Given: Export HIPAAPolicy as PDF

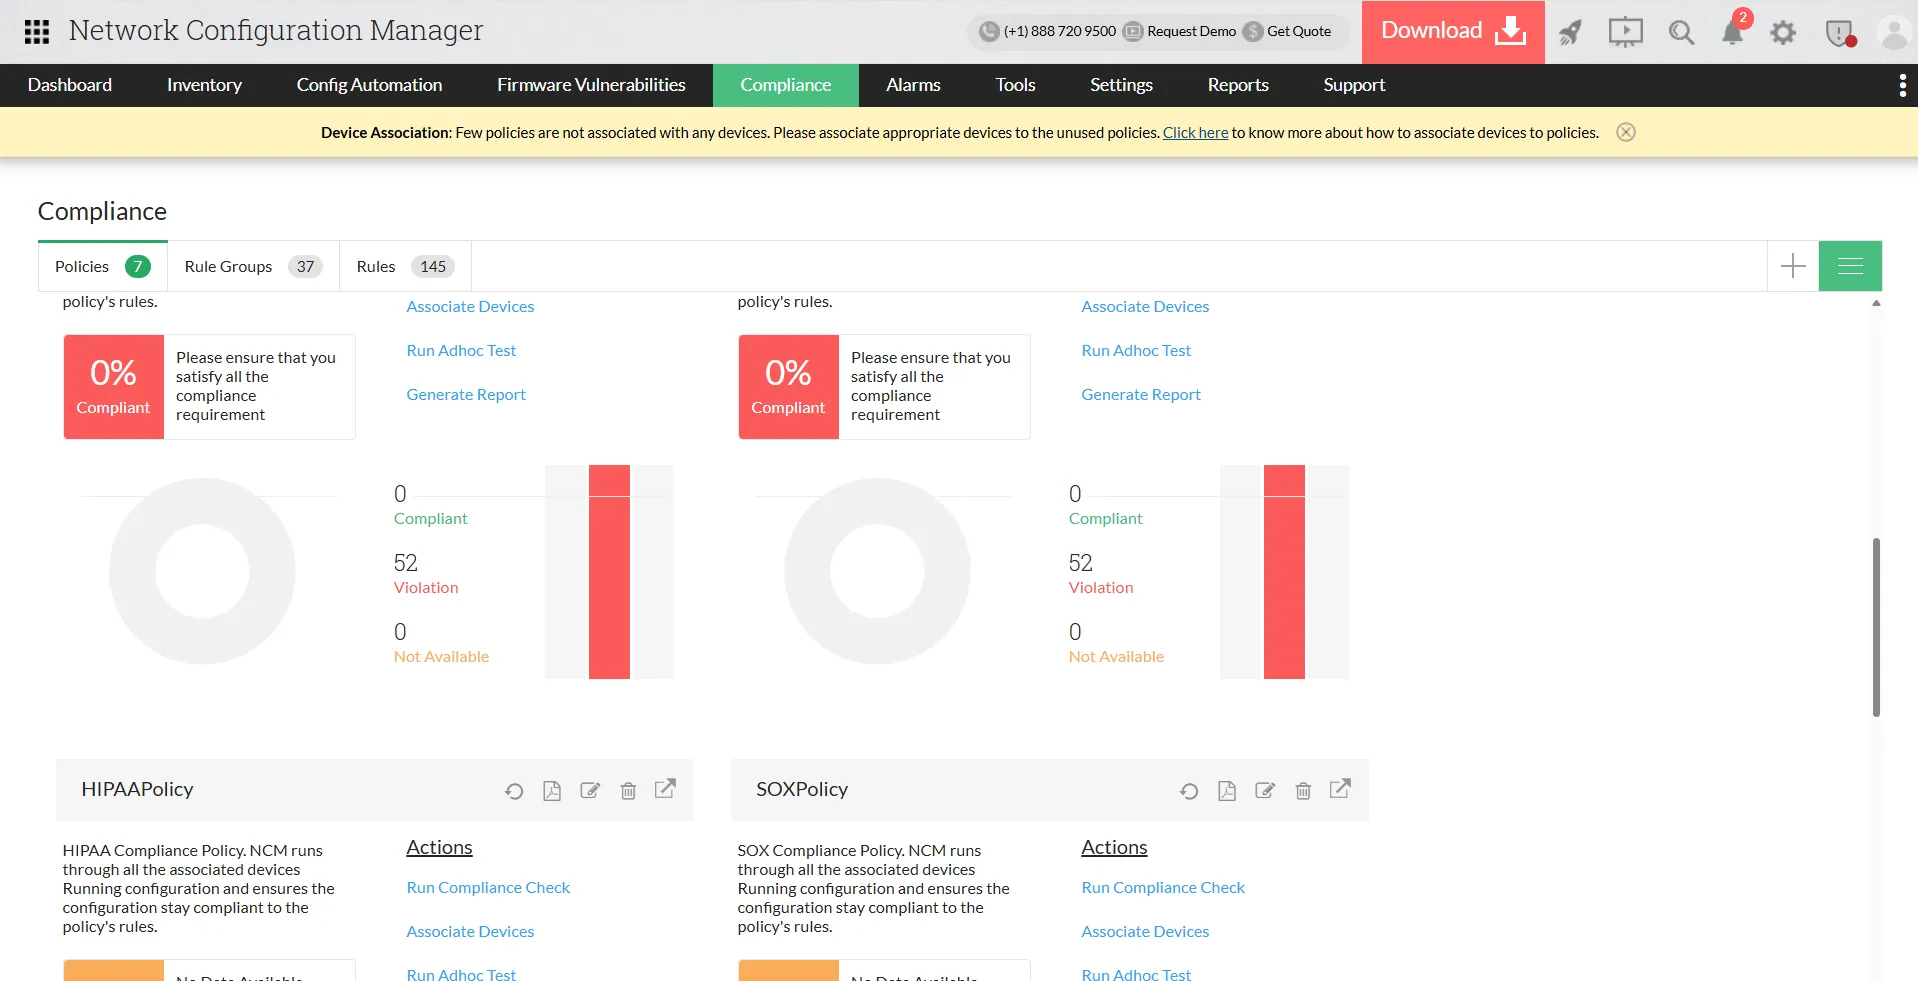Looking at the screenshot, I should coord(552,791).
